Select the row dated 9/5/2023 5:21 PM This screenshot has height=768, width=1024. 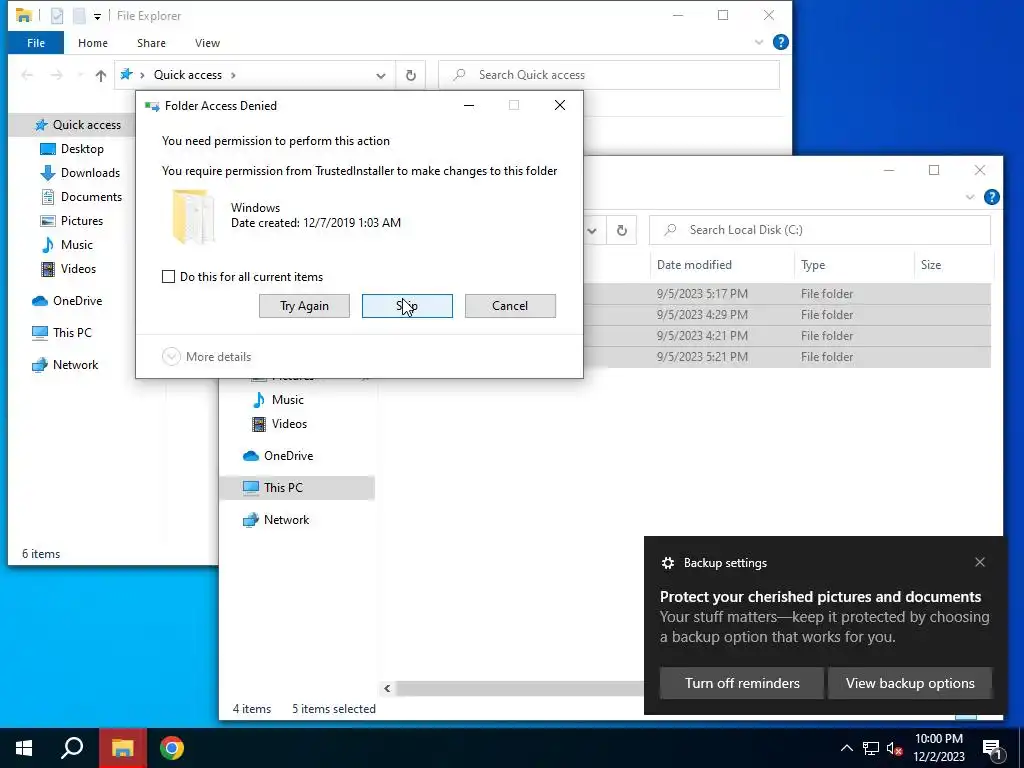point(787,357)
